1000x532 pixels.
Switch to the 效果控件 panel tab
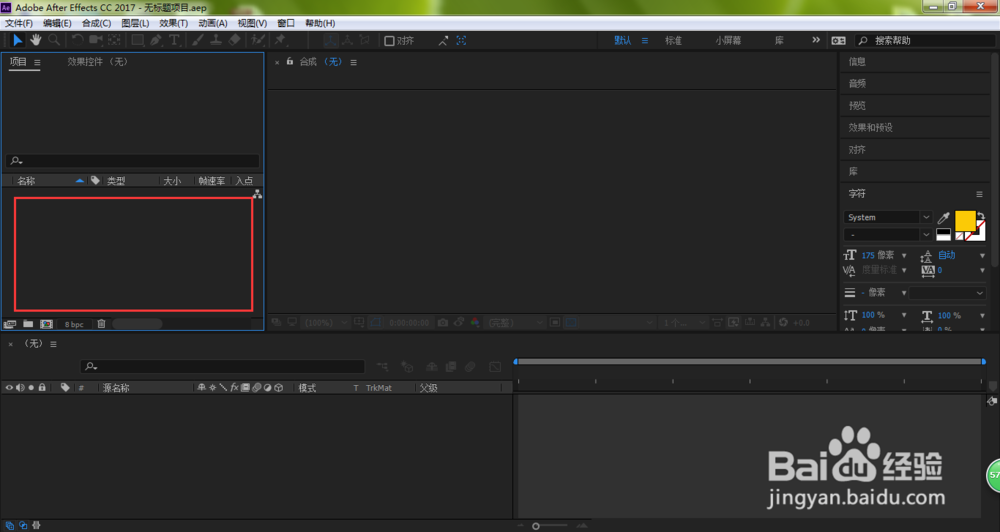99,62
